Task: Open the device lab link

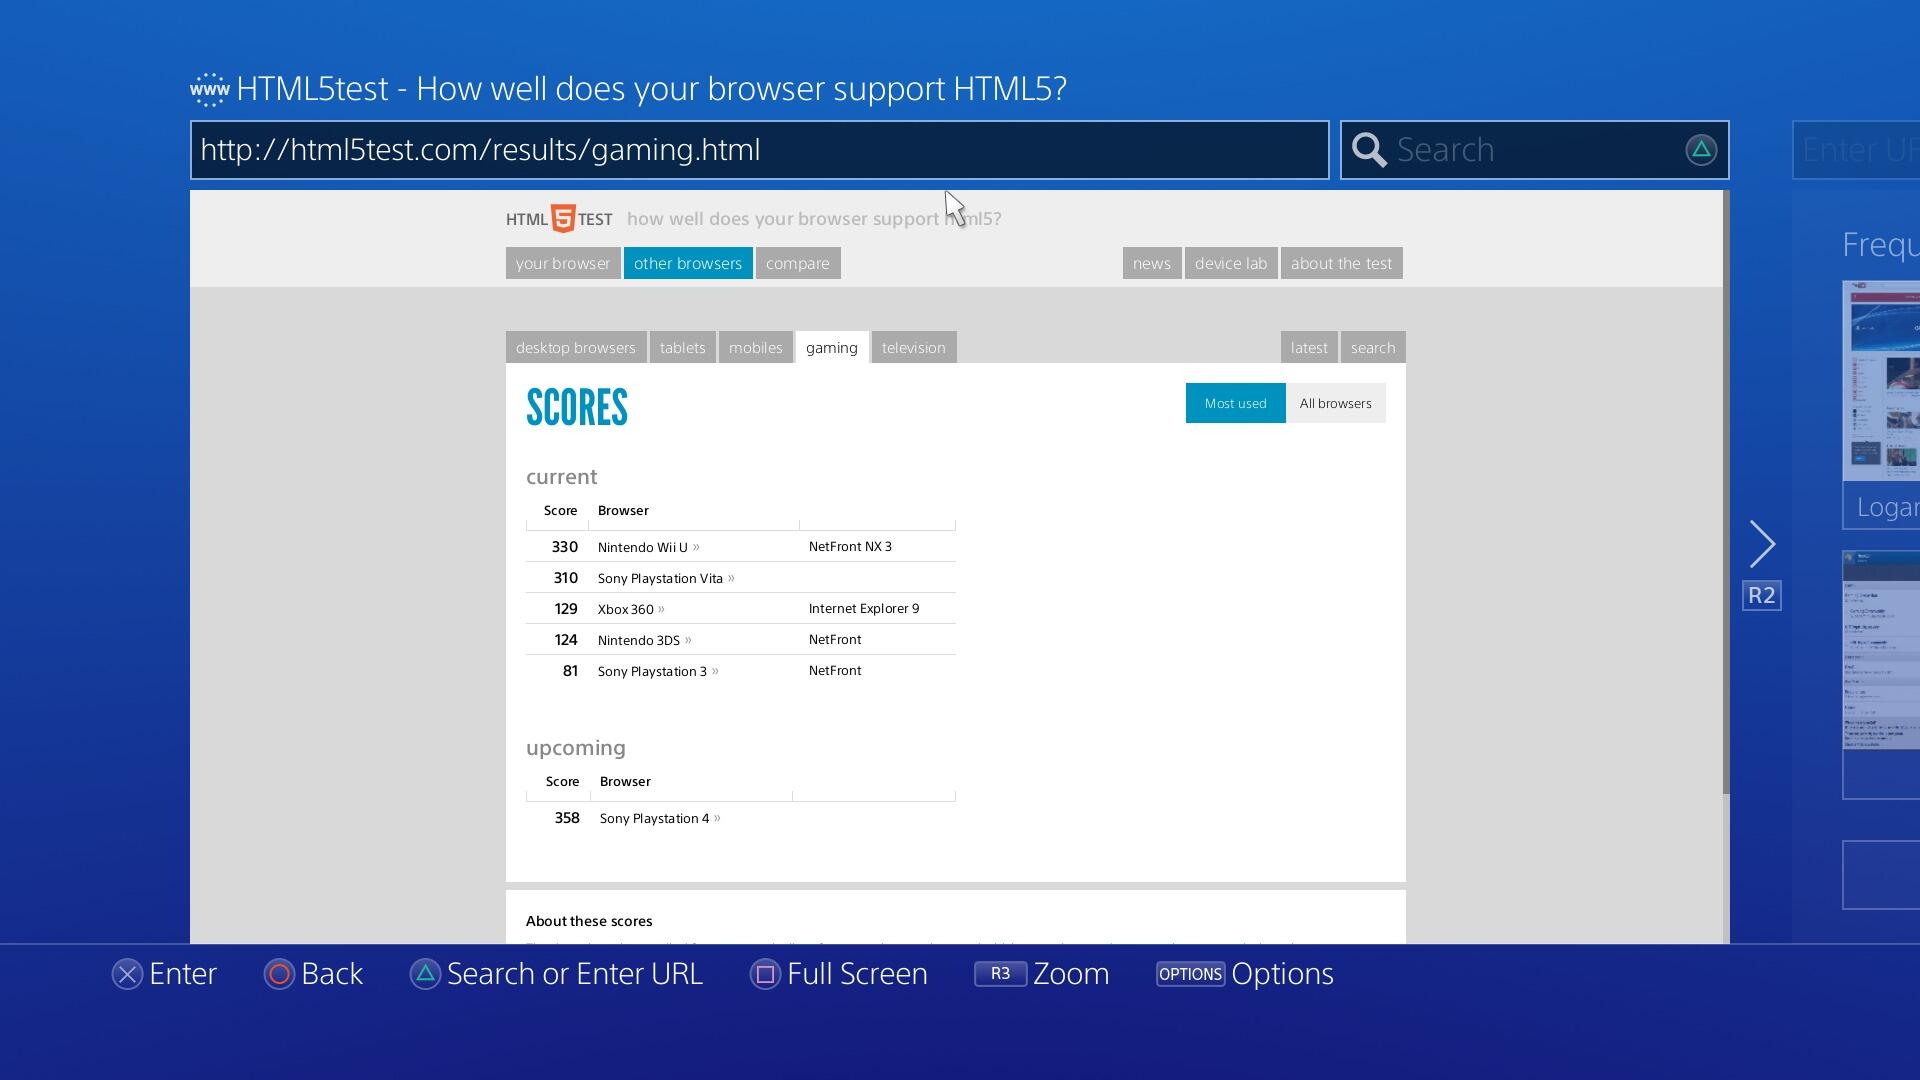Action: [x=1230, y=263]
